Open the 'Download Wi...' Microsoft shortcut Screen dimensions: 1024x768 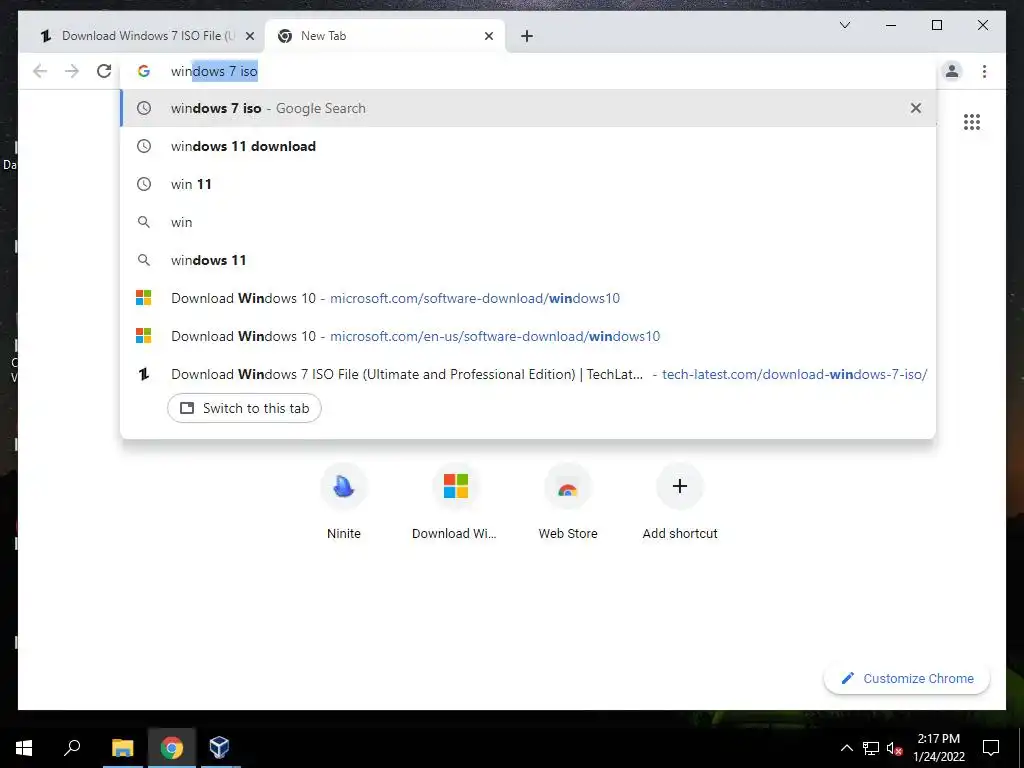pos(455,502)
